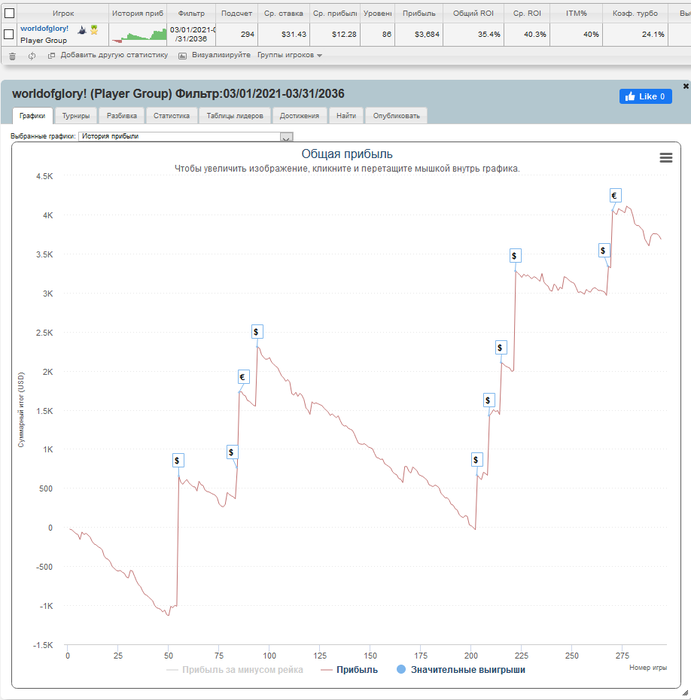Open the Статистика tab
The height and width of the screenshot is (700, 691).
click(x=171, y=116)
